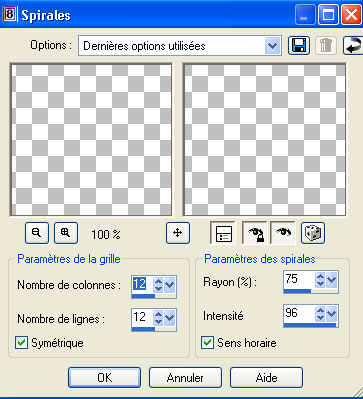Image resolution: width=363 pixels, height=399 pixels.
Task: Uncheck the Sens horaire checkbox
Action: click(x=208, y=343)
